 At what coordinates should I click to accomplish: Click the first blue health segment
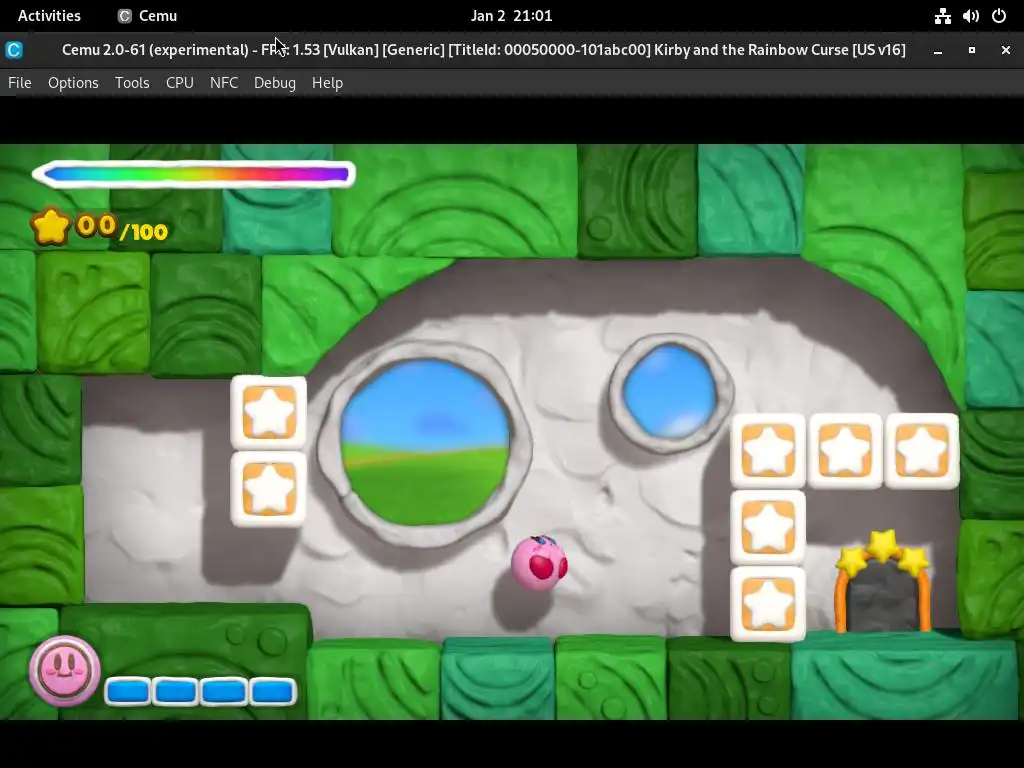point(128,692)
